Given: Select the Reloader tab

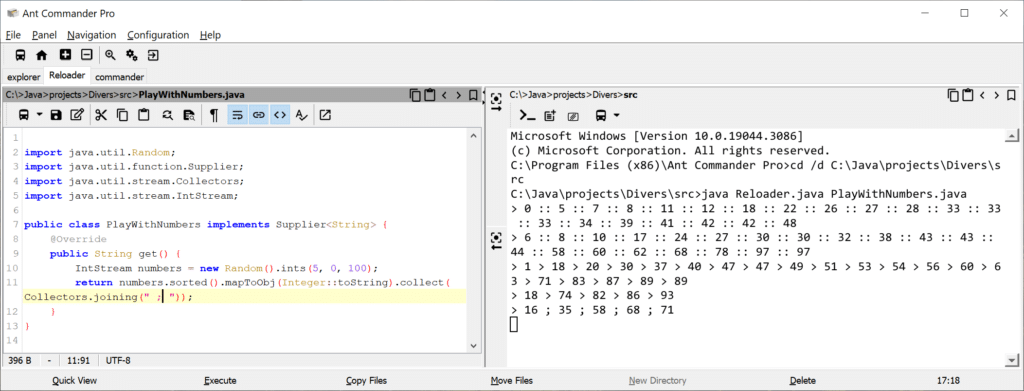Looking at the screenshot, I should tap(67, 75).
